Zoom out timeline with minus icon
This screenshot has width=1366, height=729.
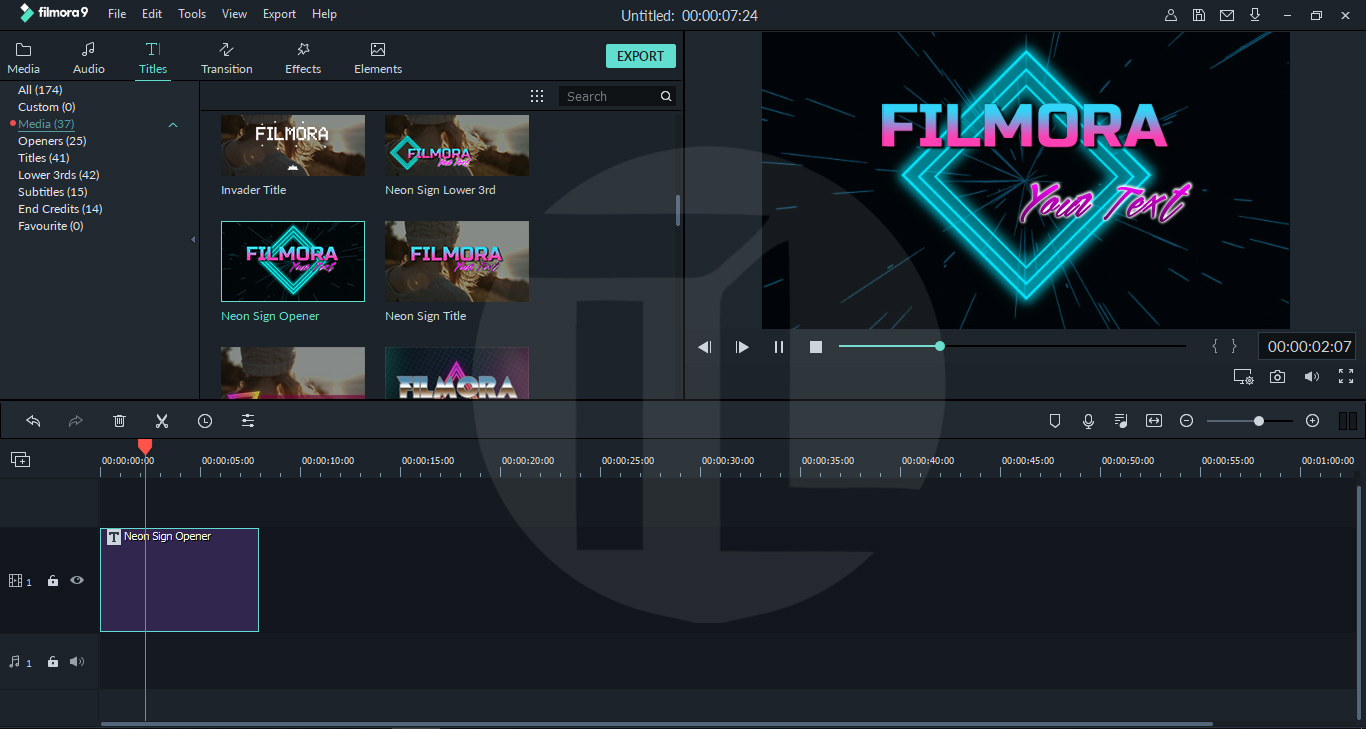click(x=1187, y=421)
